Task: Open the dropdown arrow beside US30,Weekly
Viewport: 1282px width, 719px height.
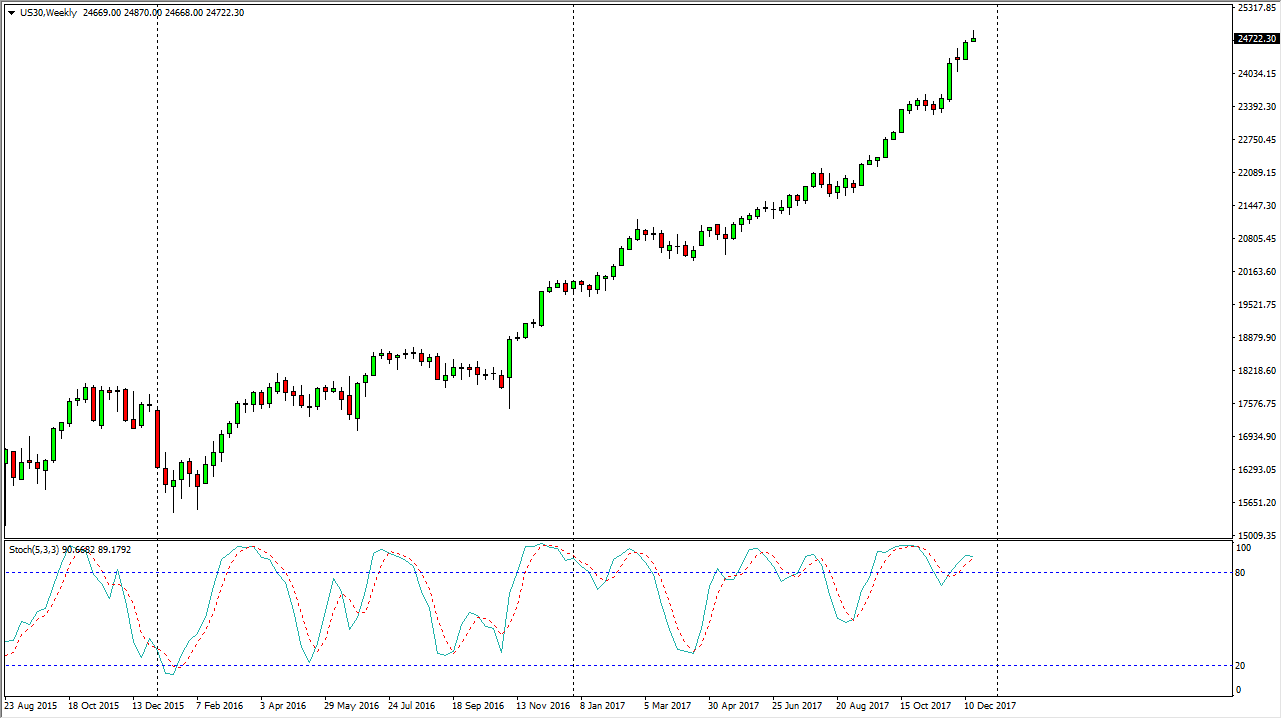Action: [11, 13]
